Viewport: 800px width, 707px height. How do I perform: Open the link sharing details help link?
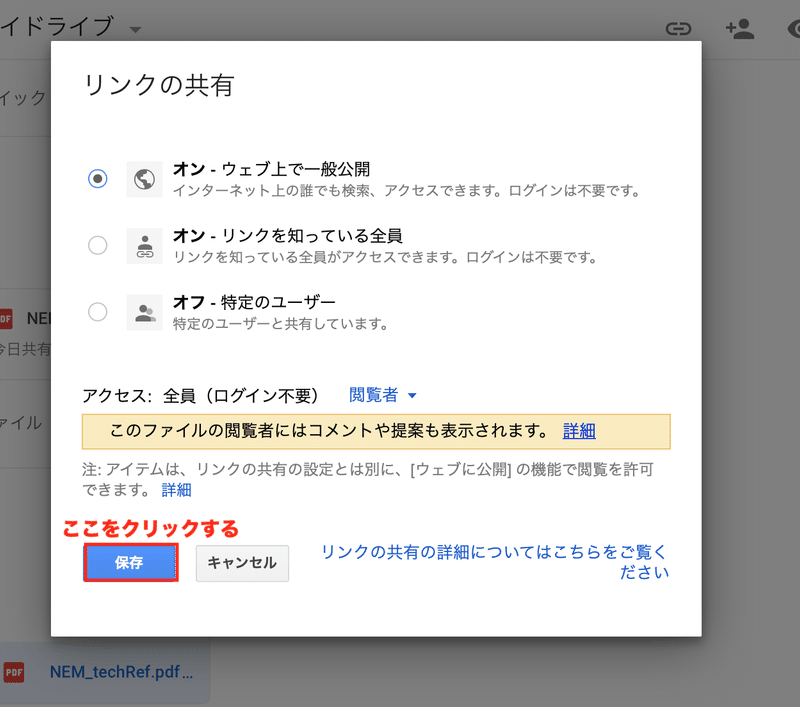pyautogui.click(x=495, y=562)
